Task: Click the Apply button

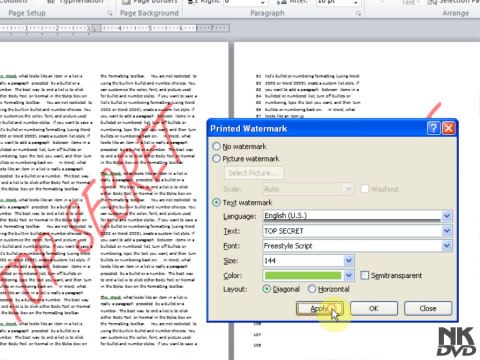Action: (319, 308)
